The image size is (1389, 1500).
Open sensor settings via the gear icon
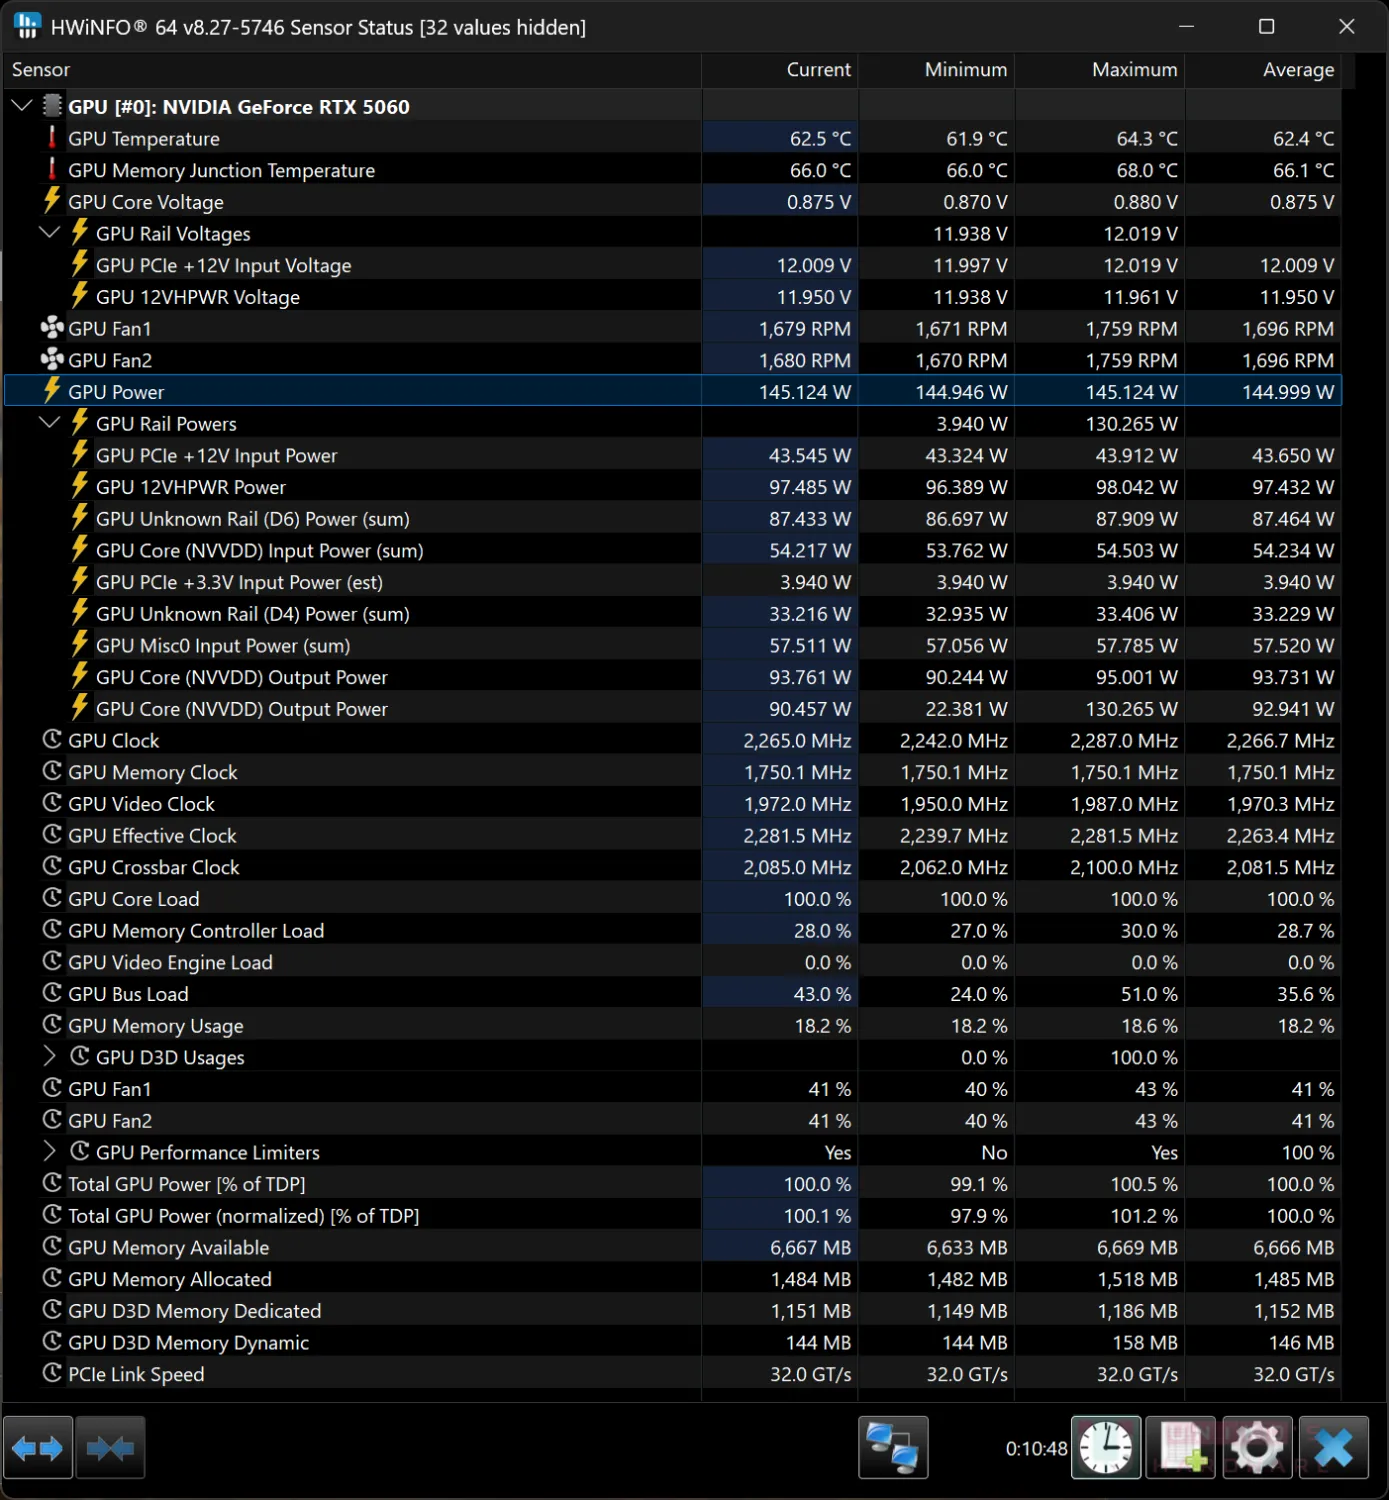(x=1257, y=1447)
